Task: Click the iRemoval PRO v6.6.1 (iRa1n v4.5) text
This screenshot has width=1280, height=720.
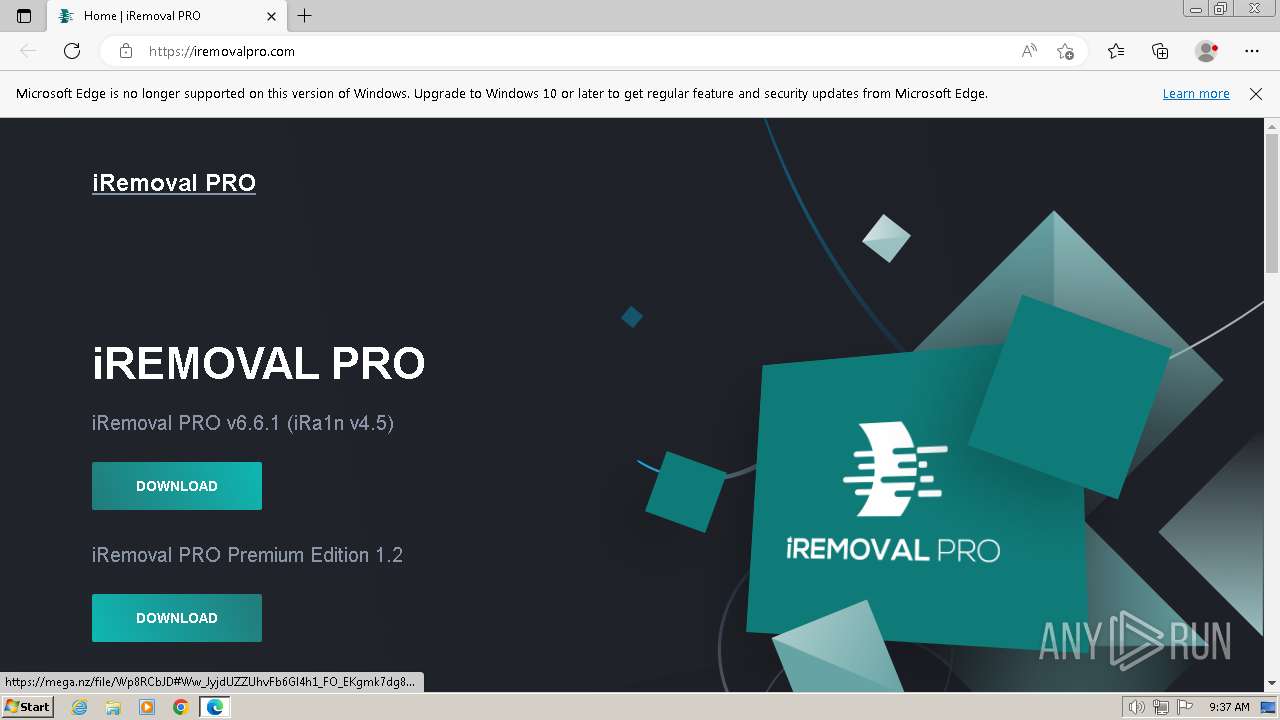Action: click(x=243, y=423)
